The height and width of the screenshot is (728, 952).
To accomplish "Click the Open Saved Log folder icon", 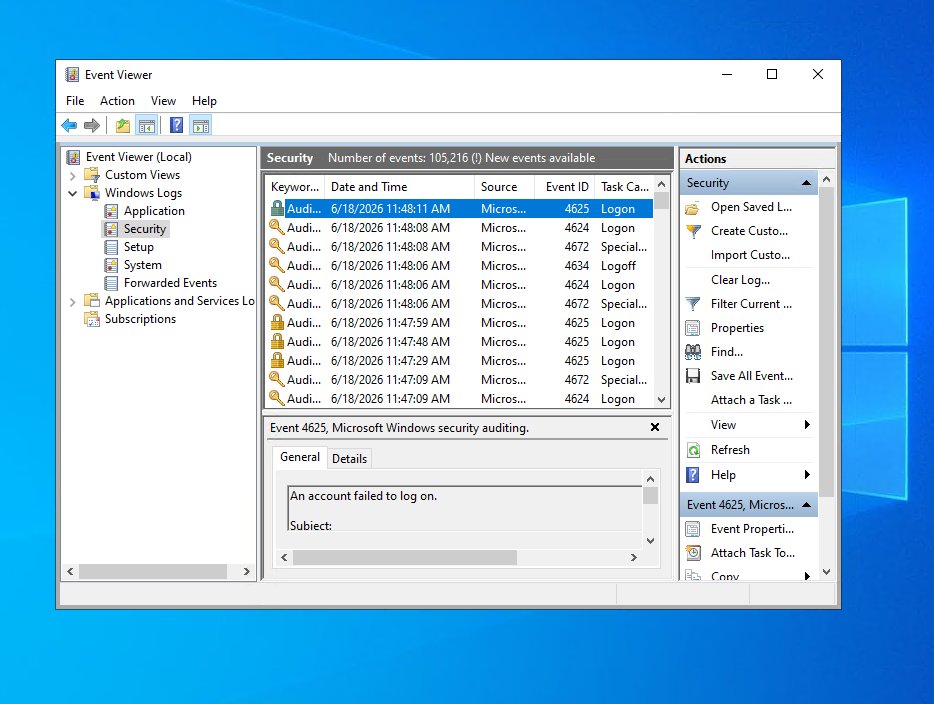I will [x=693, y=208].
